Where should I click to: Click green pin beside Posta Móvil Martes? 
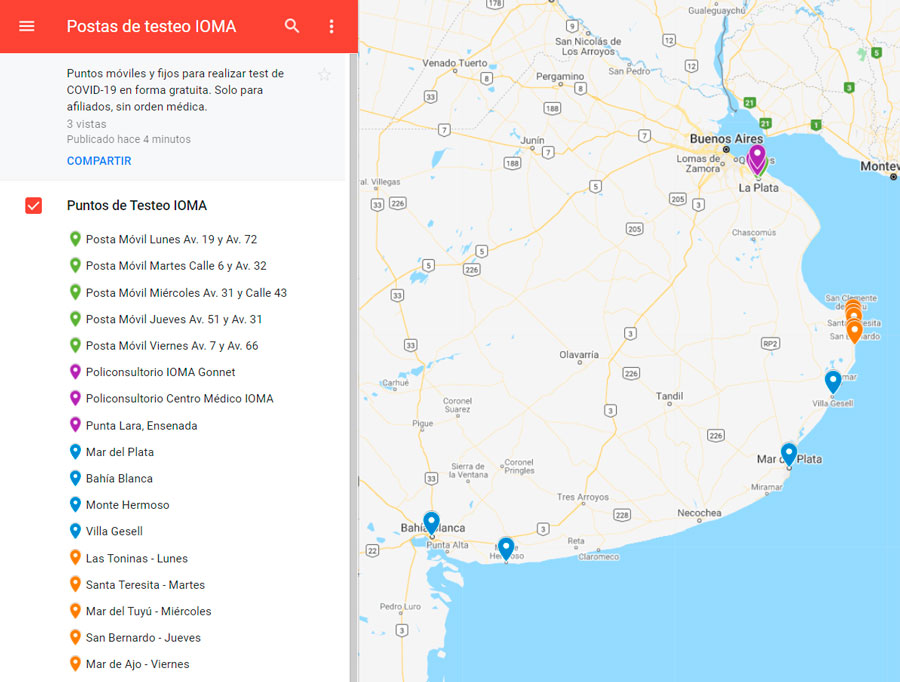75,265
